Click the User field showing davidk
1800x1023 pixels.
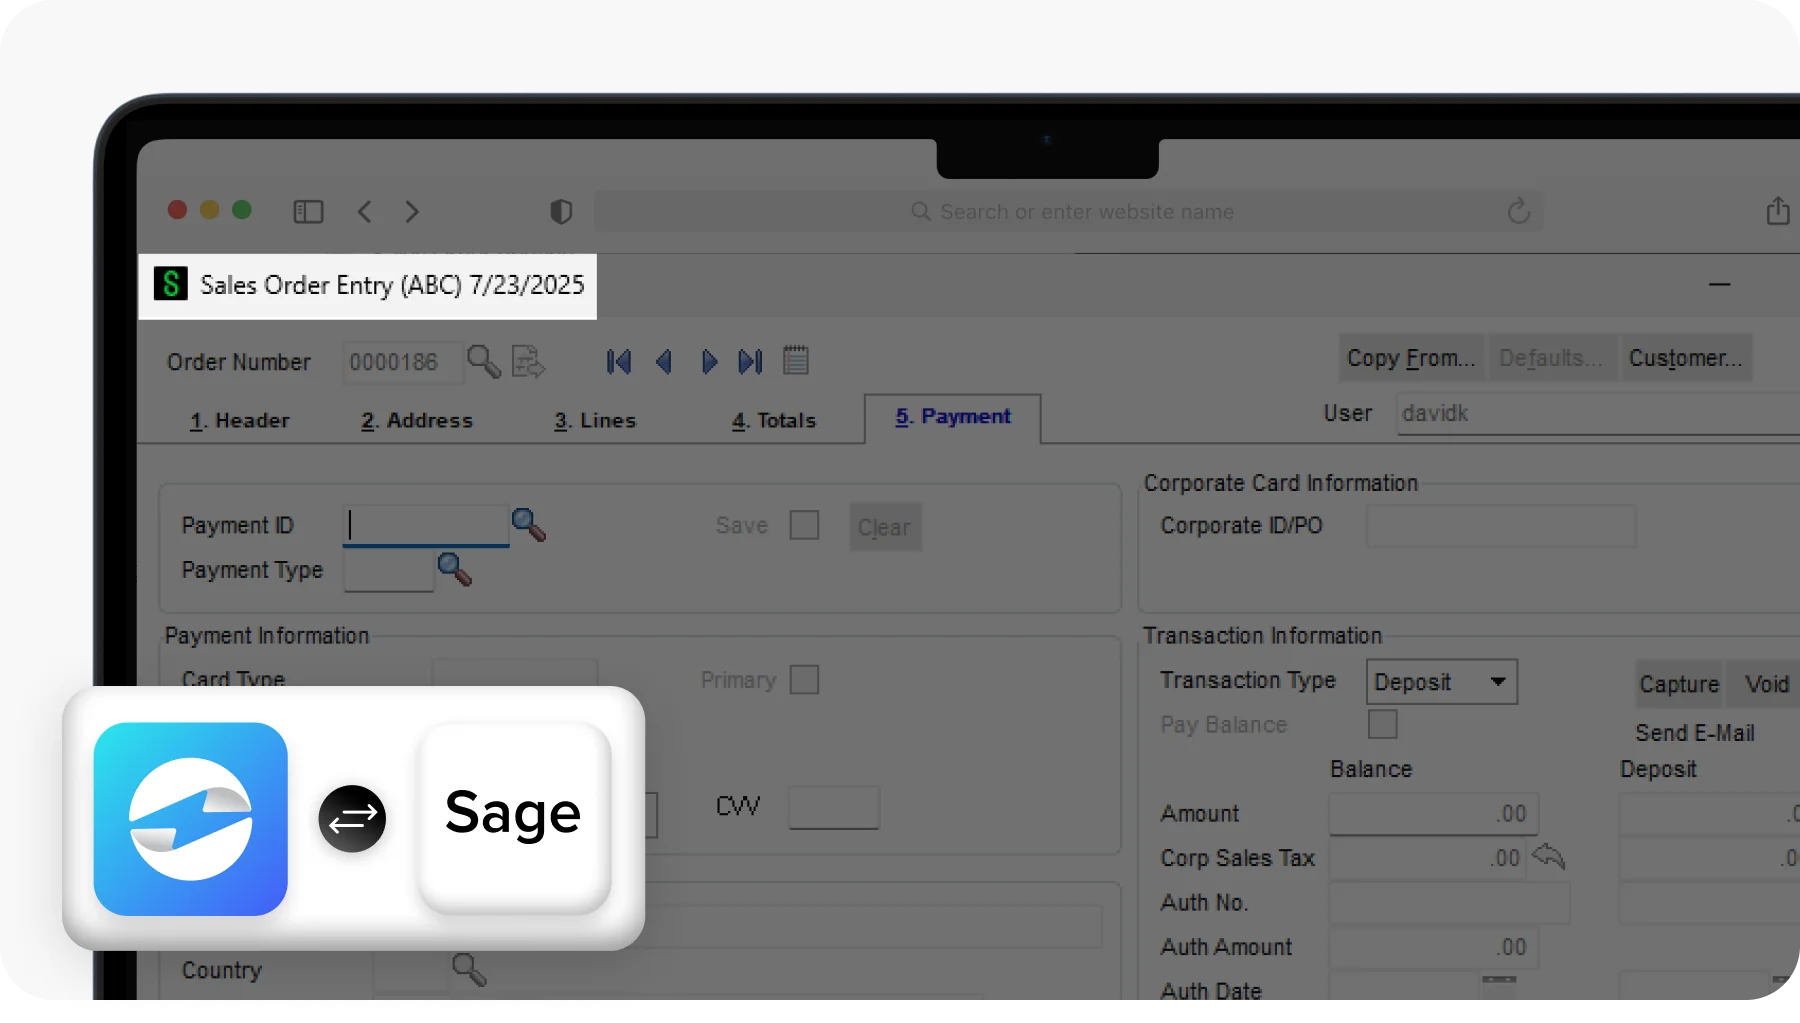pyautogui.click(x=1597, y=414)
